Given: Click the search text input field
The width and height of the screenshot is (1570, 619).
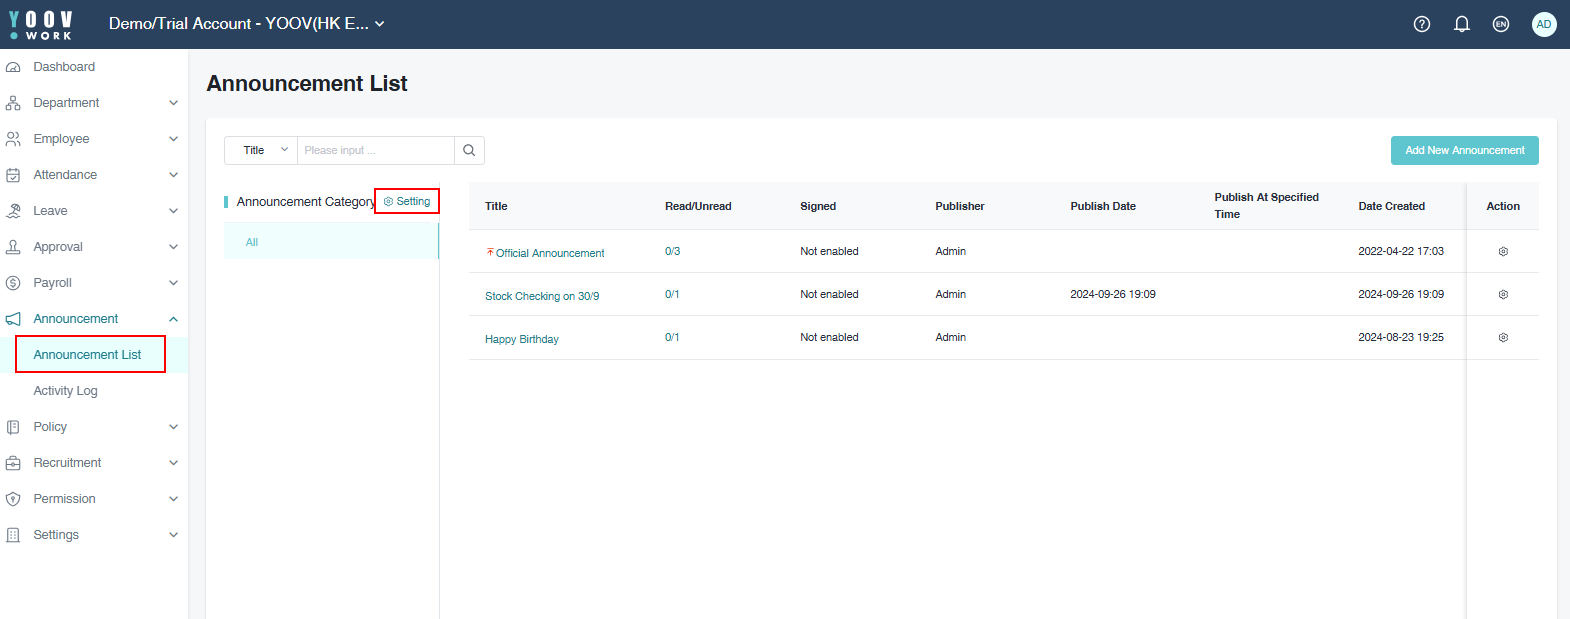Looking at the screenshot, I should 375,150.
